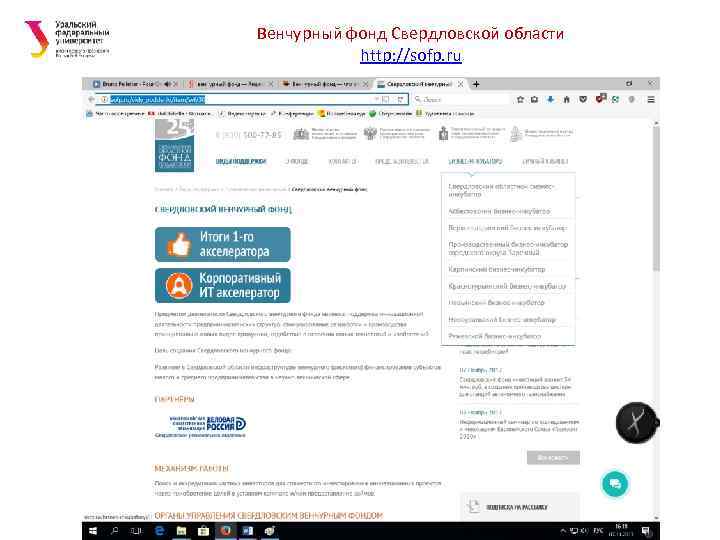The image size is (720, 540).
Task: Click the orange person icon on Корпоративный banner
Action: [179, 285]
